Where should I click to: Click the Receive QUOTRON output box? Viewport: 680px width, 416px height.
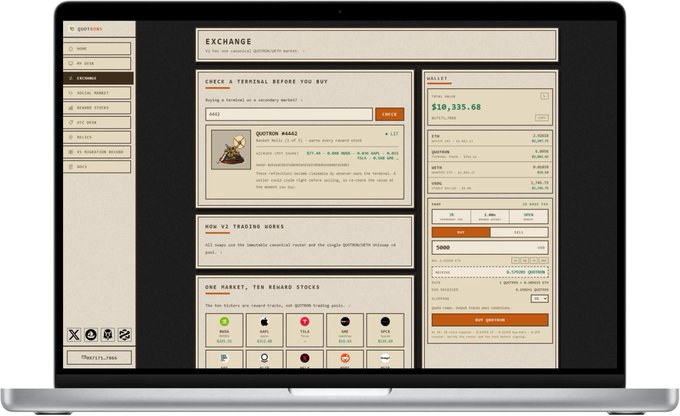tap(490, 272)
